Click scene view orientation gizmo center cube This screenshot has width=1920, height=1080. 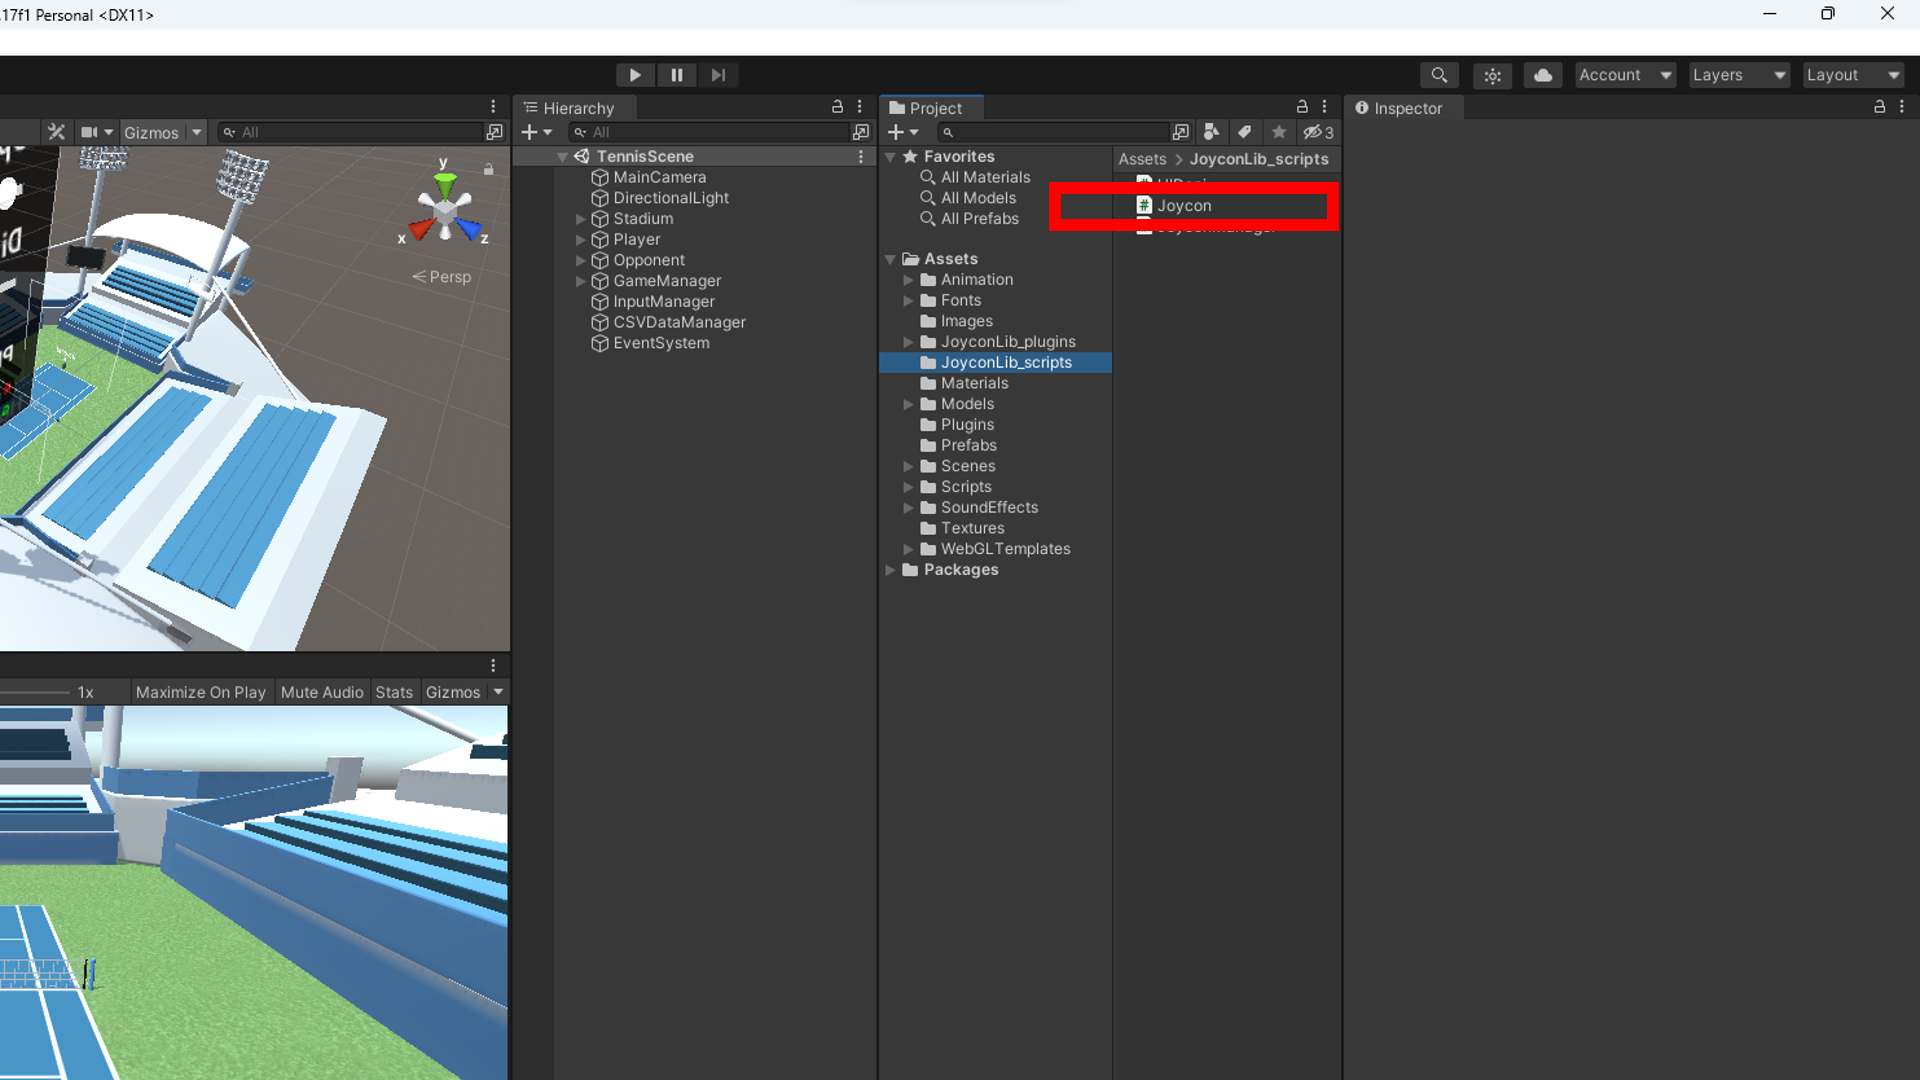point(444,211)
